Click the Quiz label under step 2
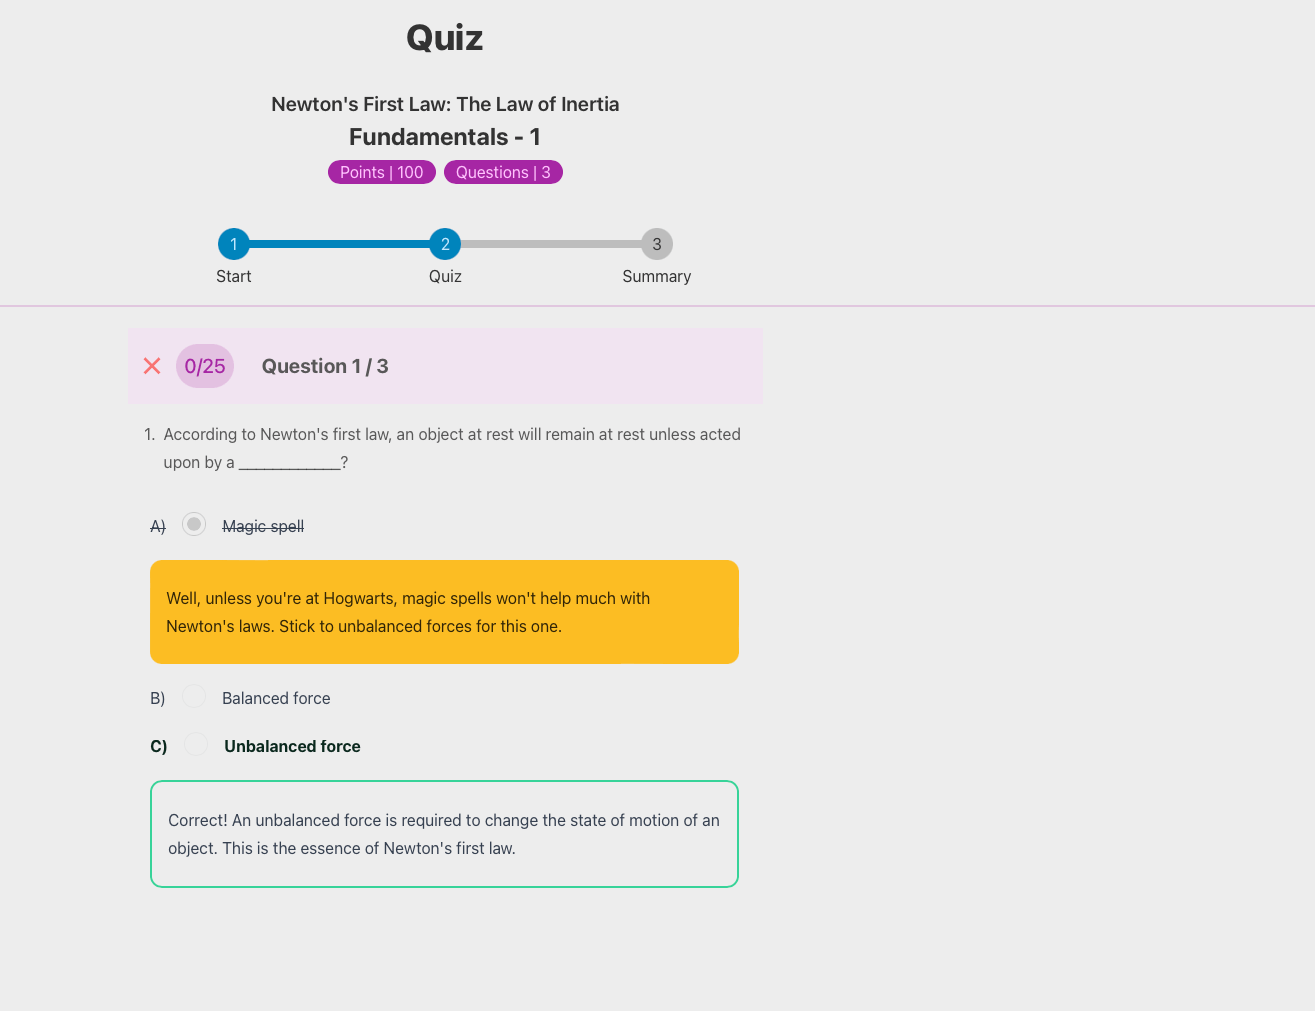 point(445,277)
